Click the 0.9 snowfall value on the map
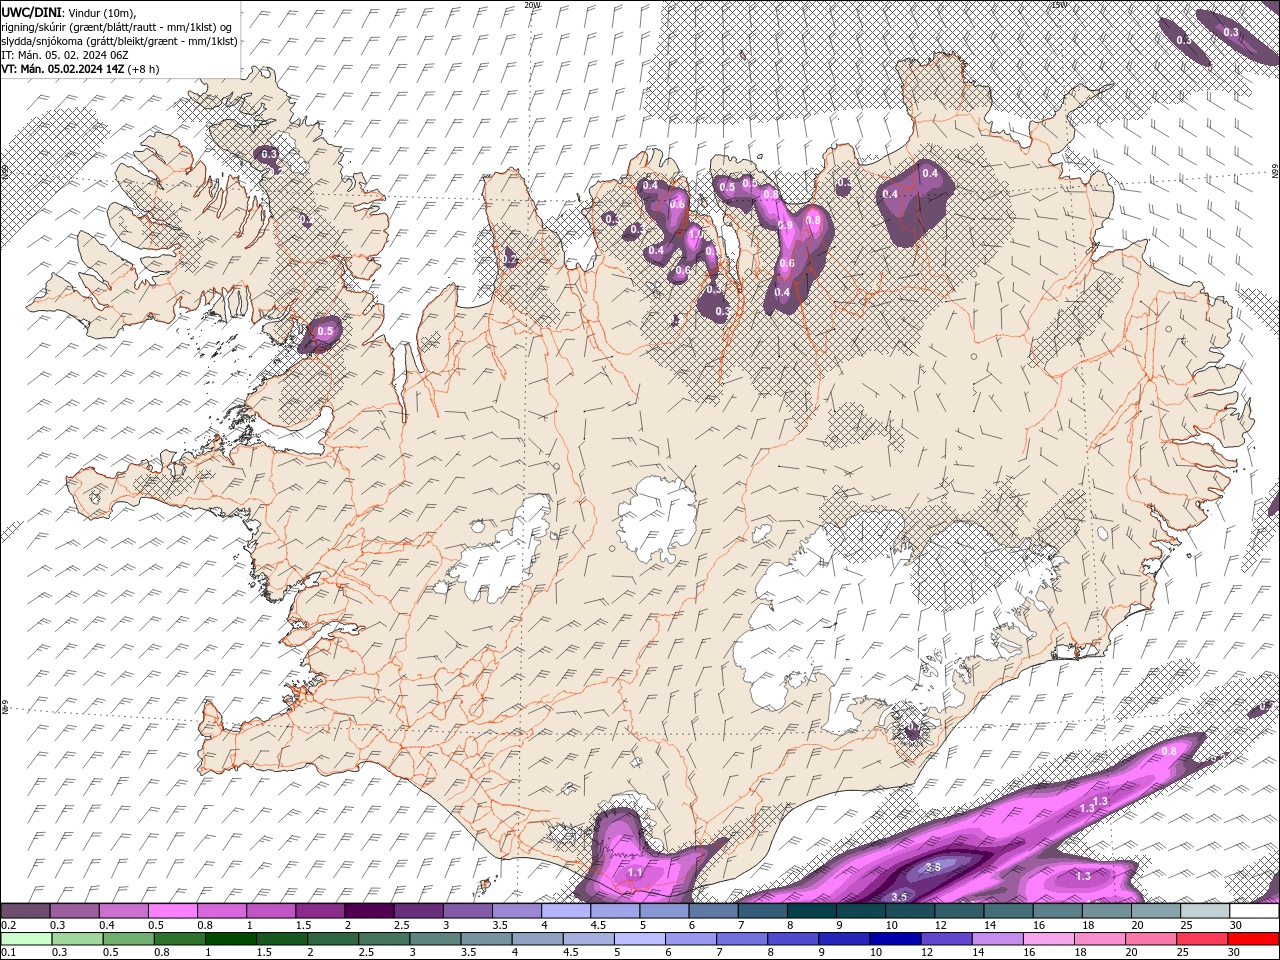The width and height of the screenshot is (1280, 960). pos(785,226)
